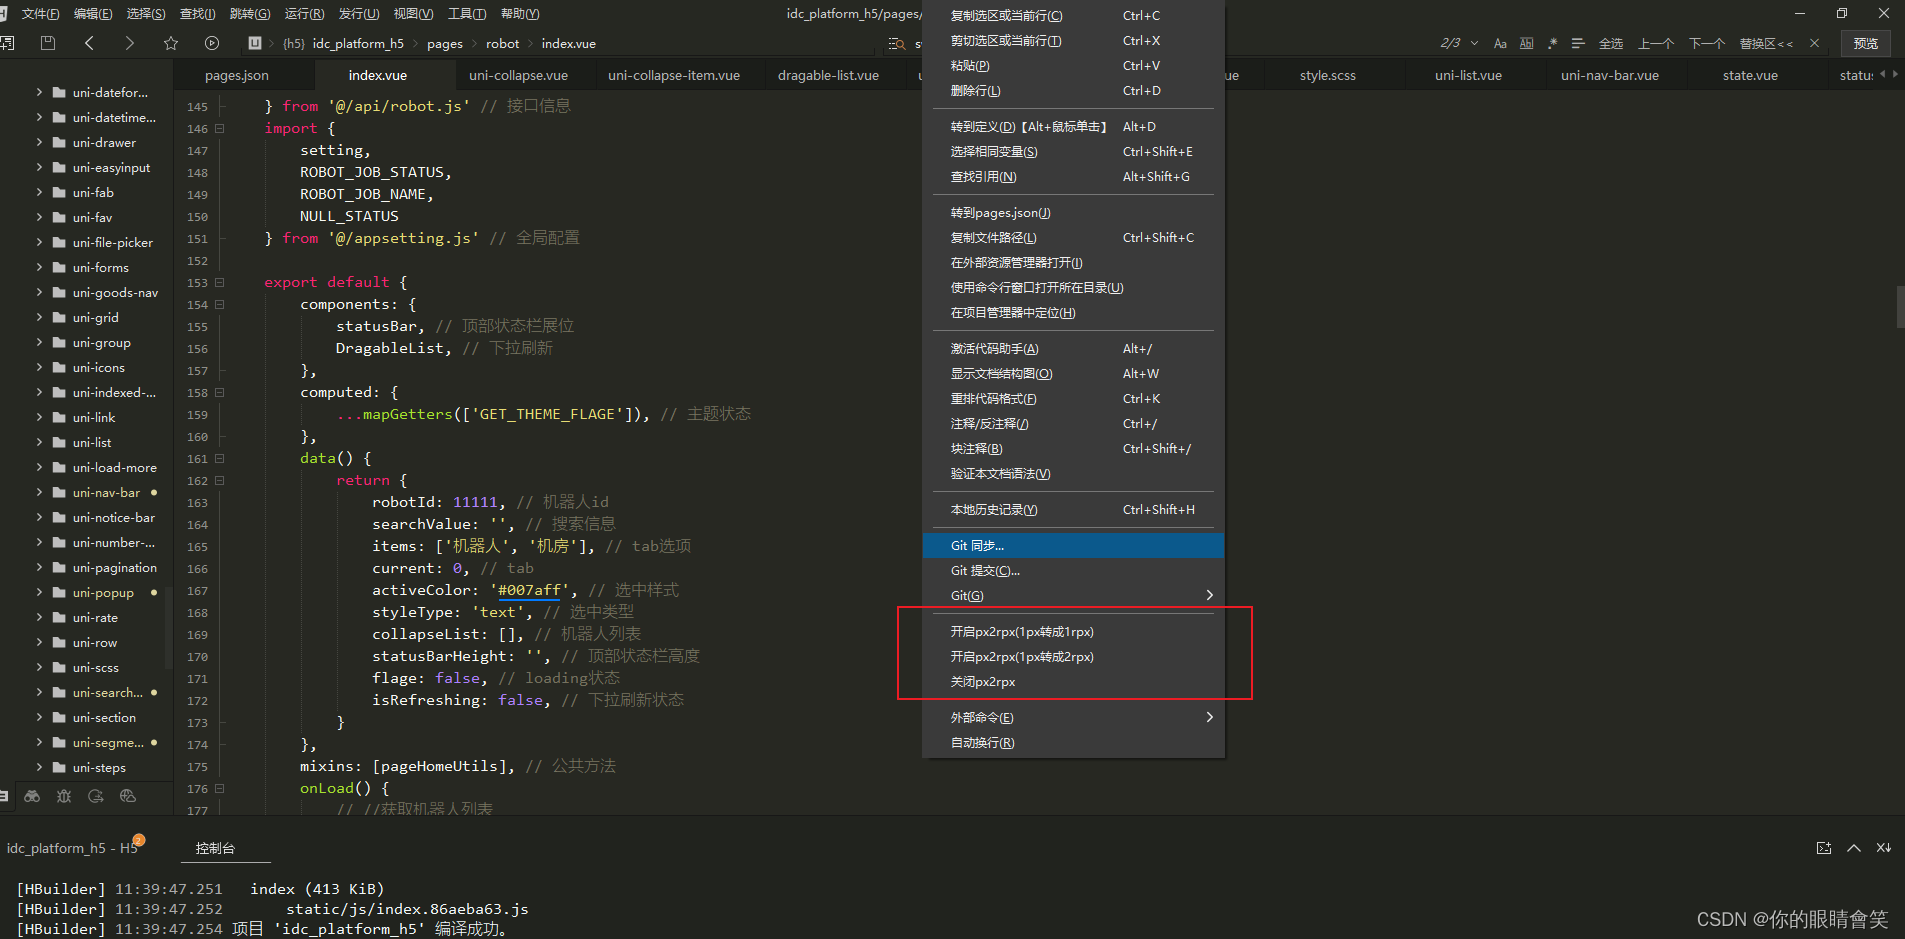
Task: Click the multi-line align icon in search bar
Action: pos(1578,43)
